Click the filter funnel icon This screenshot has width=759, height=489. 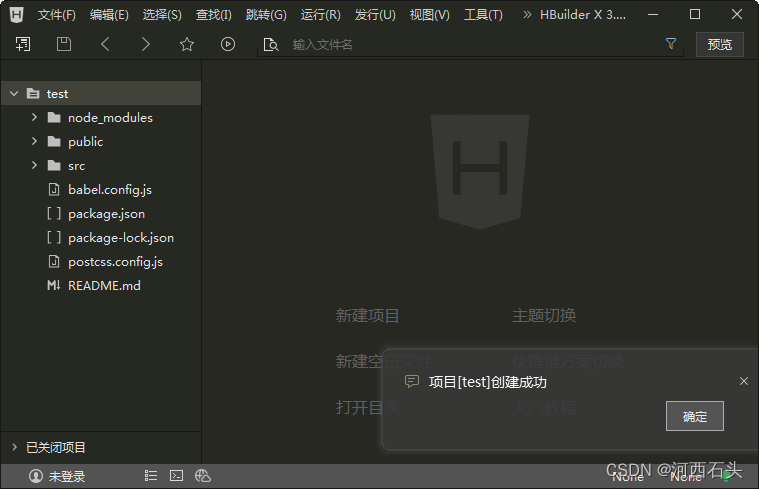point(671,44)
